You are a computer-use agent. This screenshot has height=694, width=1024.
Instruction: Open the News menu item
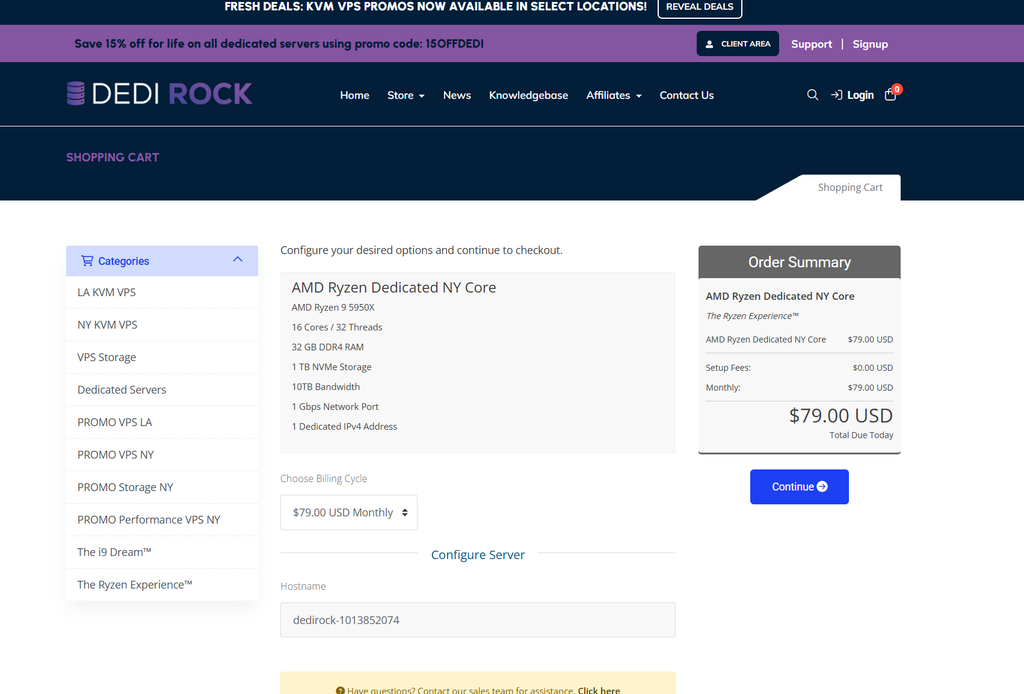tap(456, 95)
